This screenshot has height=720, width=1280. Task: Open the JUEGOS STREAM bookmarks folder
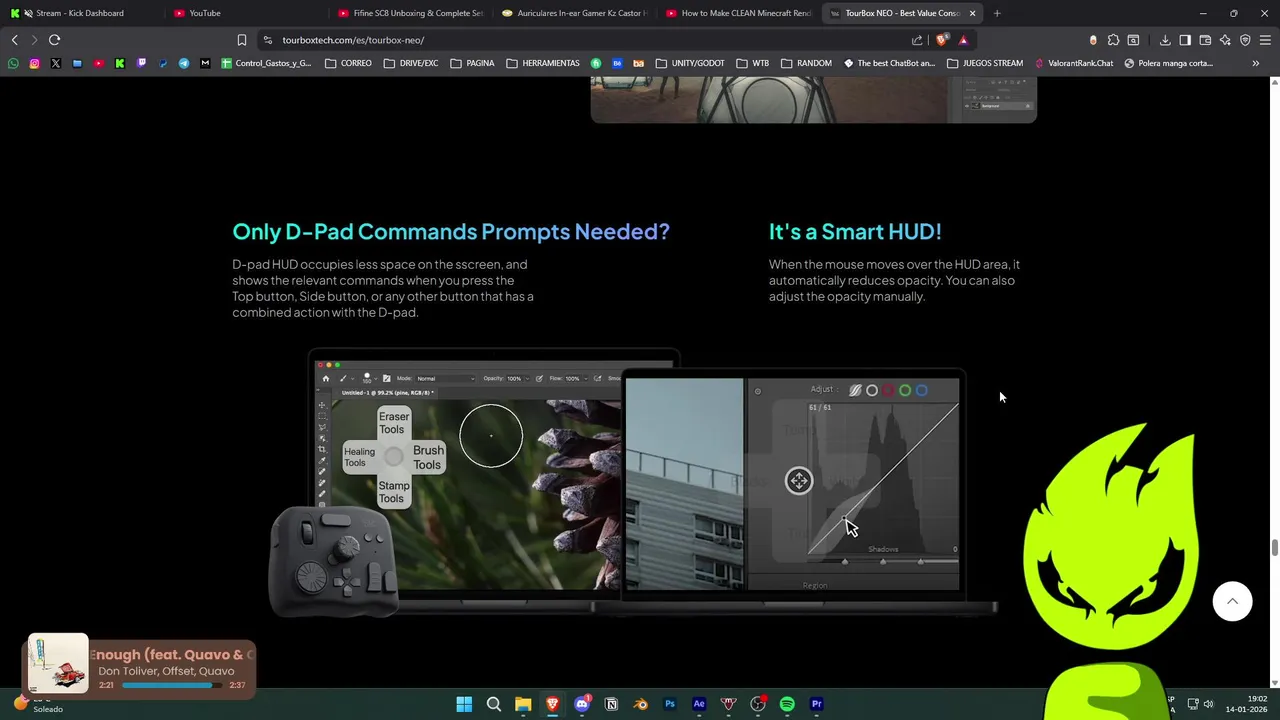pos(985,63)
